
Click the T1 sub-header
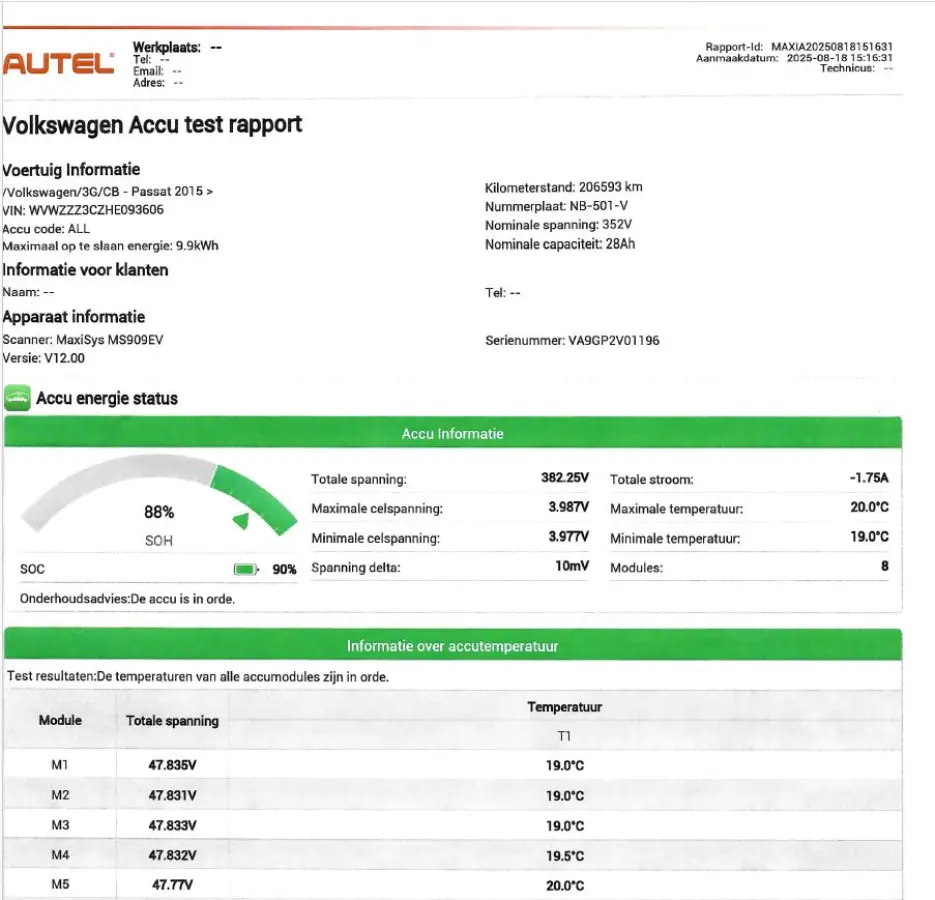pos(564,736)
